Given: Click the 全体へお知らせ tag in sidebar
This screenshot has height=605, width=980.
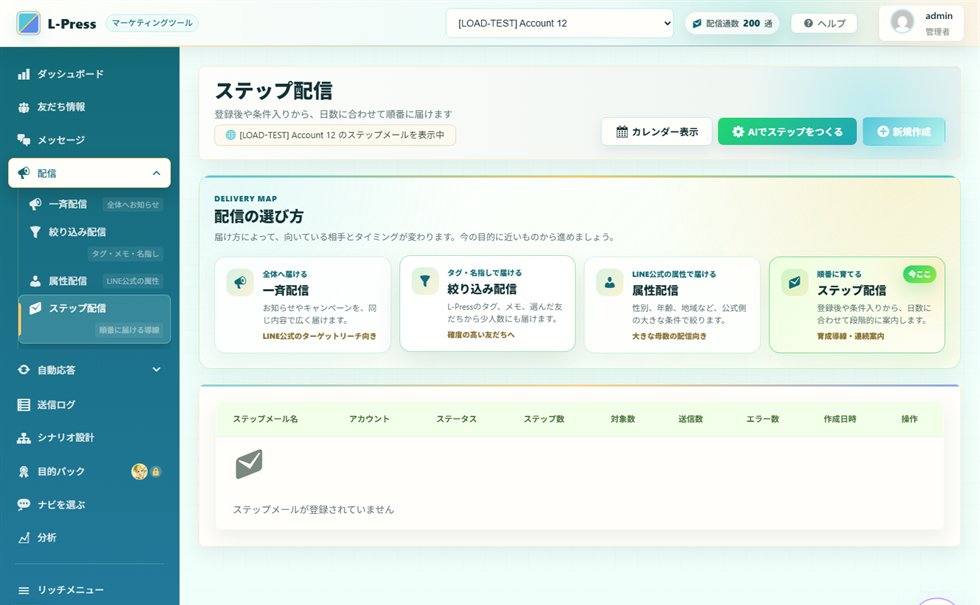Looking at the screenshot, I should pyautogui.click(x=132, y=204).
